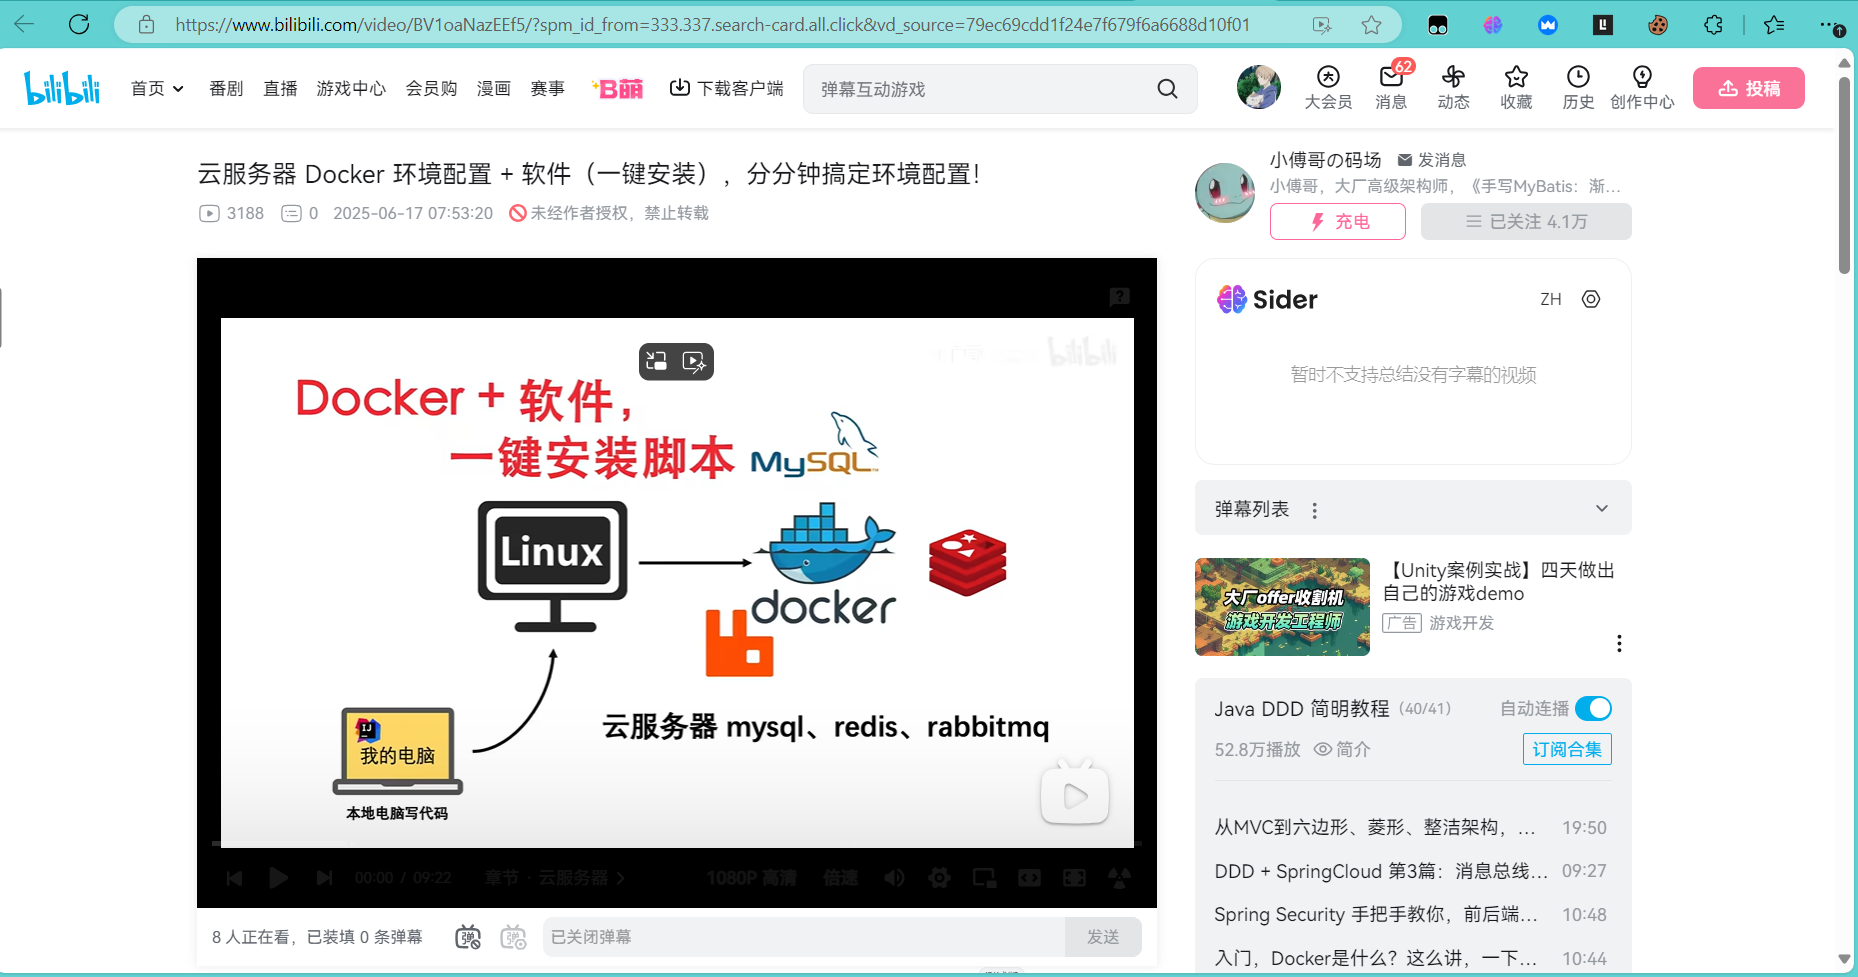Viewport: 1858px width, 977px height.
Task: Play the video from the control bar
Action: 278,878
